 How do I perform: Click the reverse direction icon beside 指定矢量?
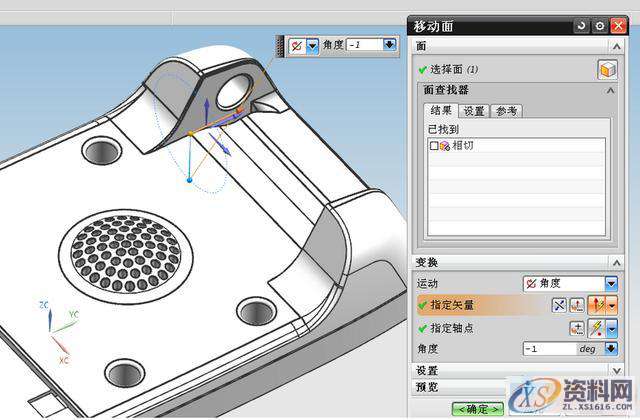click(559, 305)
